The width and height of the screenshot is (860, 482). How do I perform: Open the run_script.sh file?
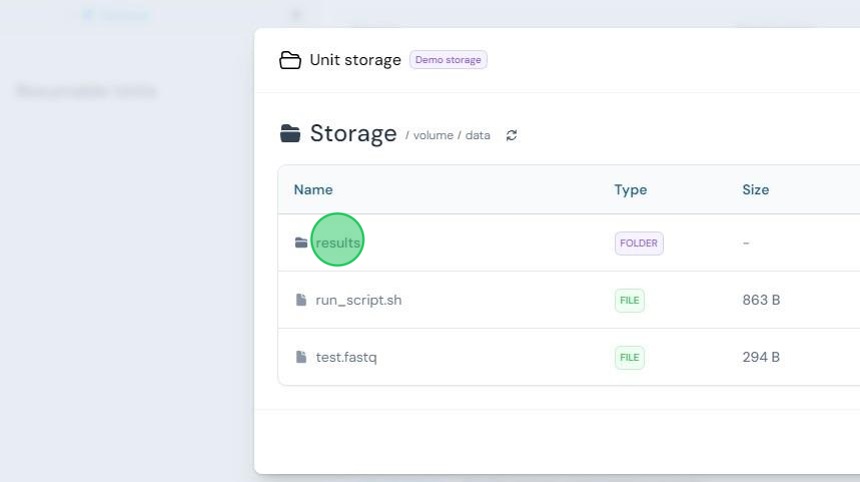coord(359,300)
